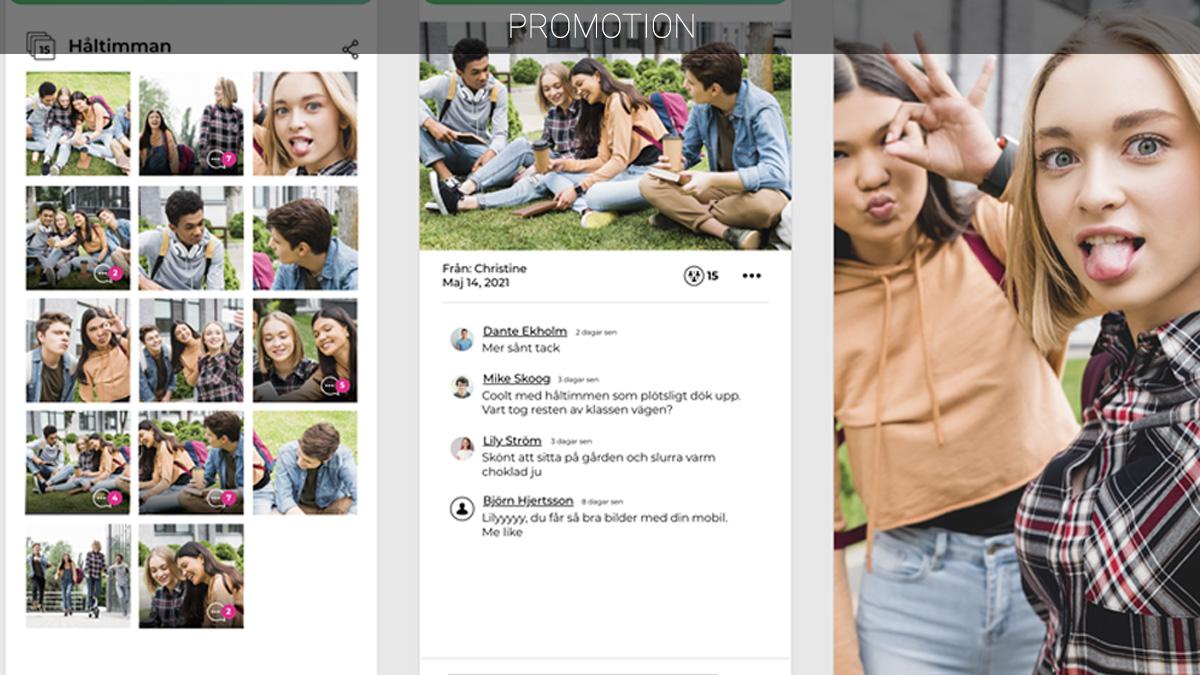The height and width of the screenshot is (675, 1200).
Task: Click the comment badge showing 5
Action: pyautogui.click(x=336, y=385)
